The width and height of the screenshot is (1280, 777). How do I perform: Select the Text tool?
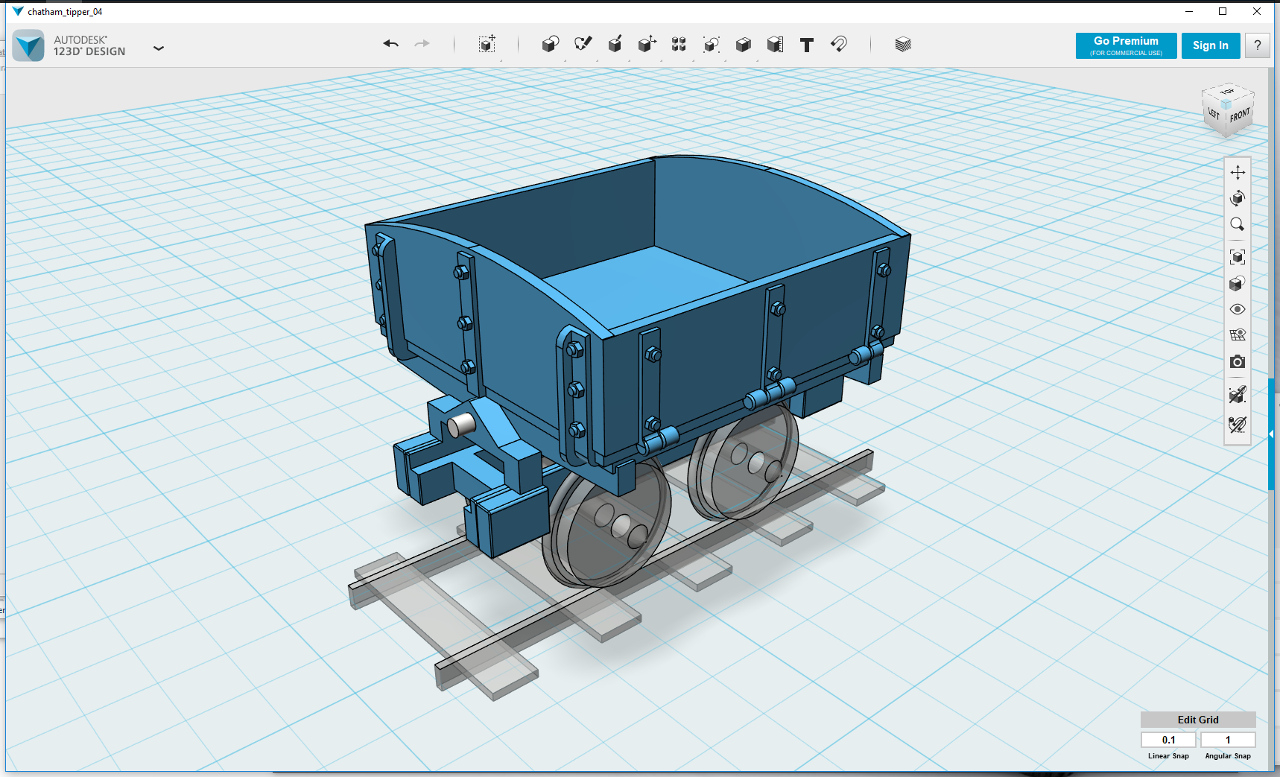click(807, 44)
